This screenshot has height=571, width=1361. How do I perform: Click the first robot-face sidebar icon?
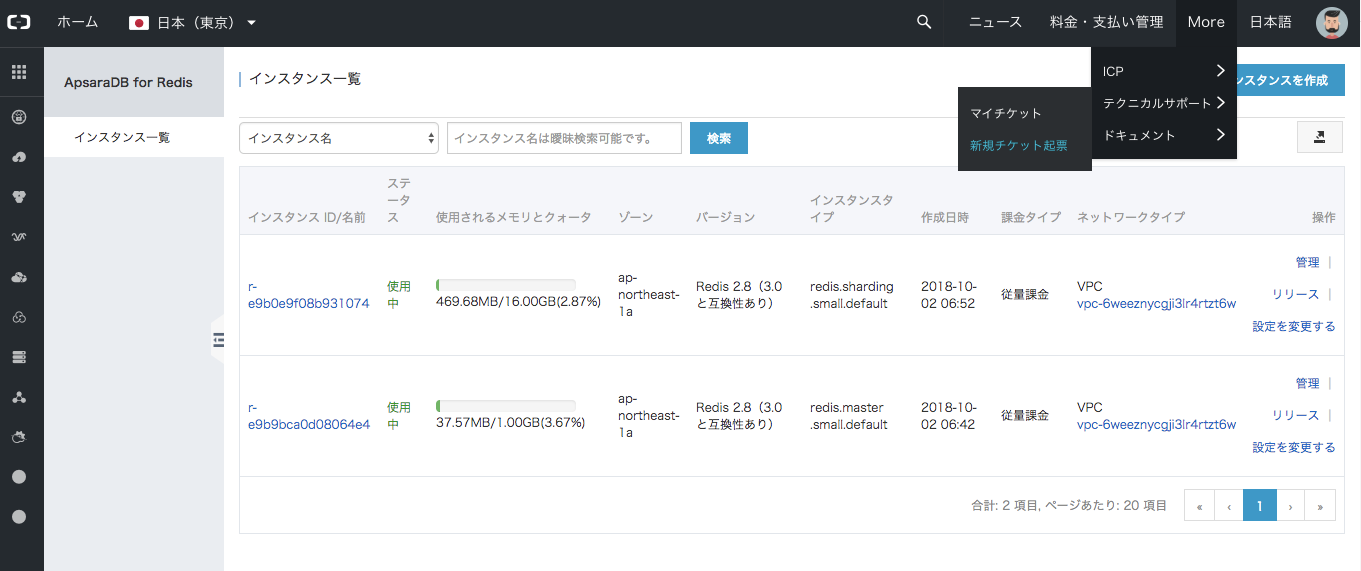pyautogui.click(x=19, y=117)
